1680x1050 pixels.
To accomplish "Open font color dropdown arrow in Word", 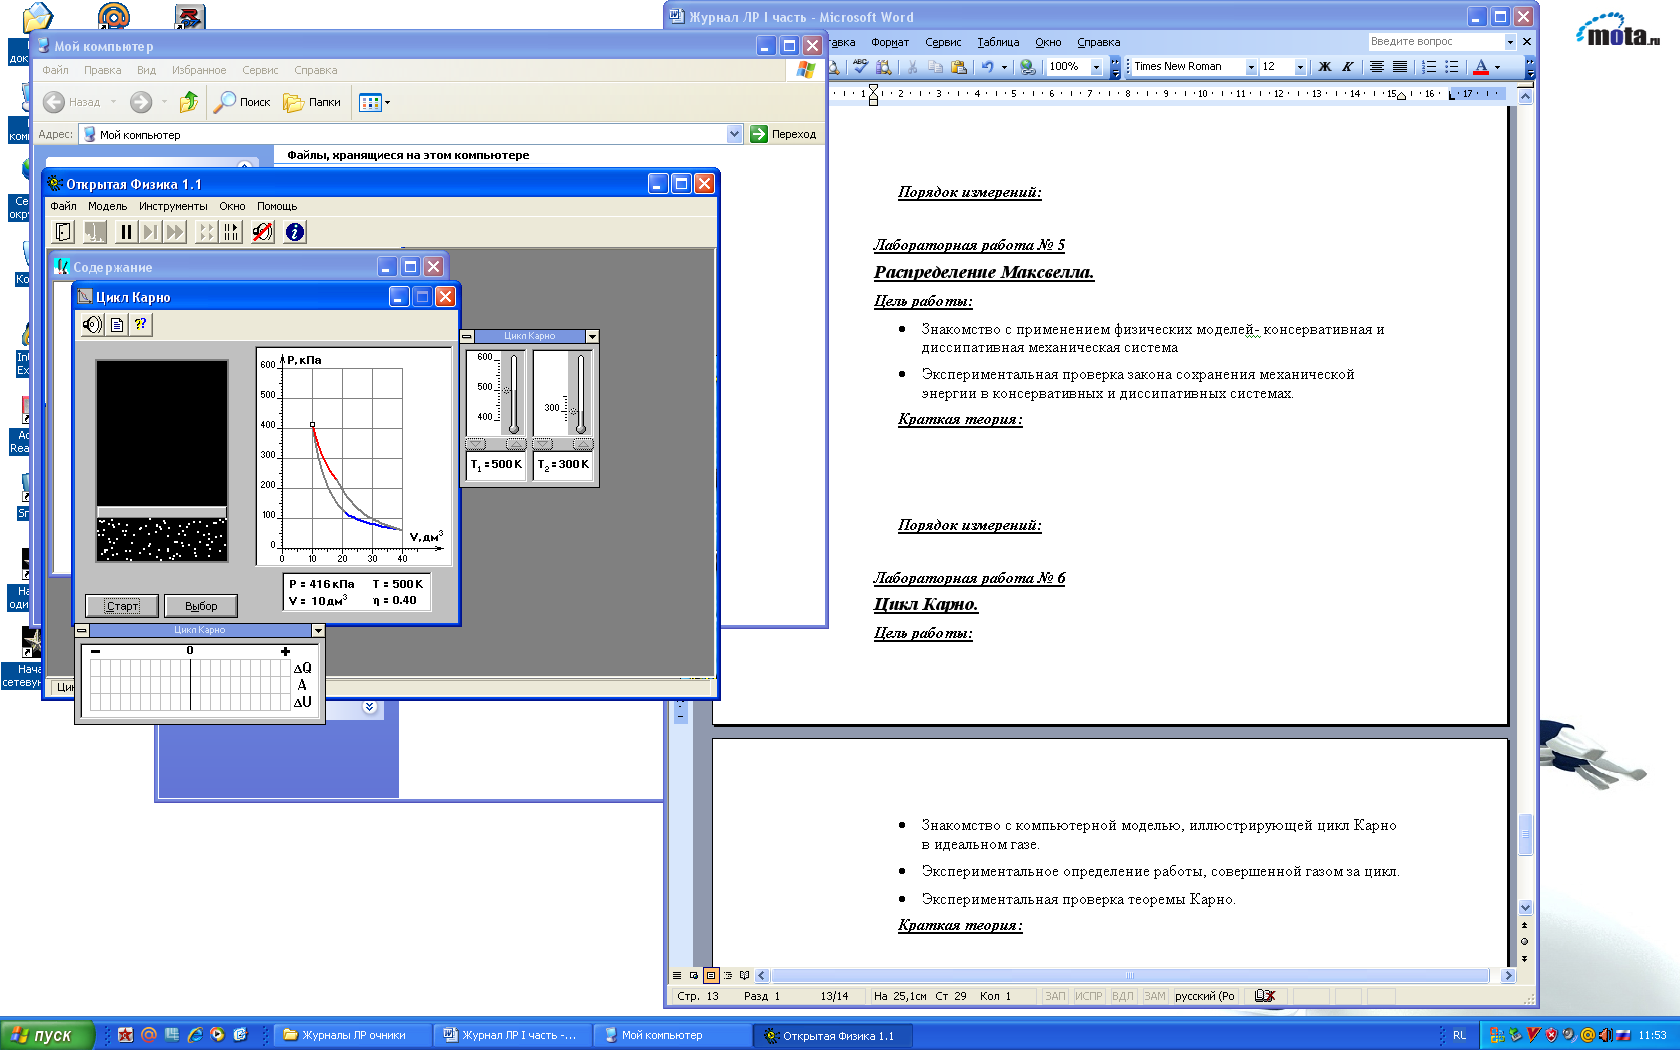I will coord(1497,67).
